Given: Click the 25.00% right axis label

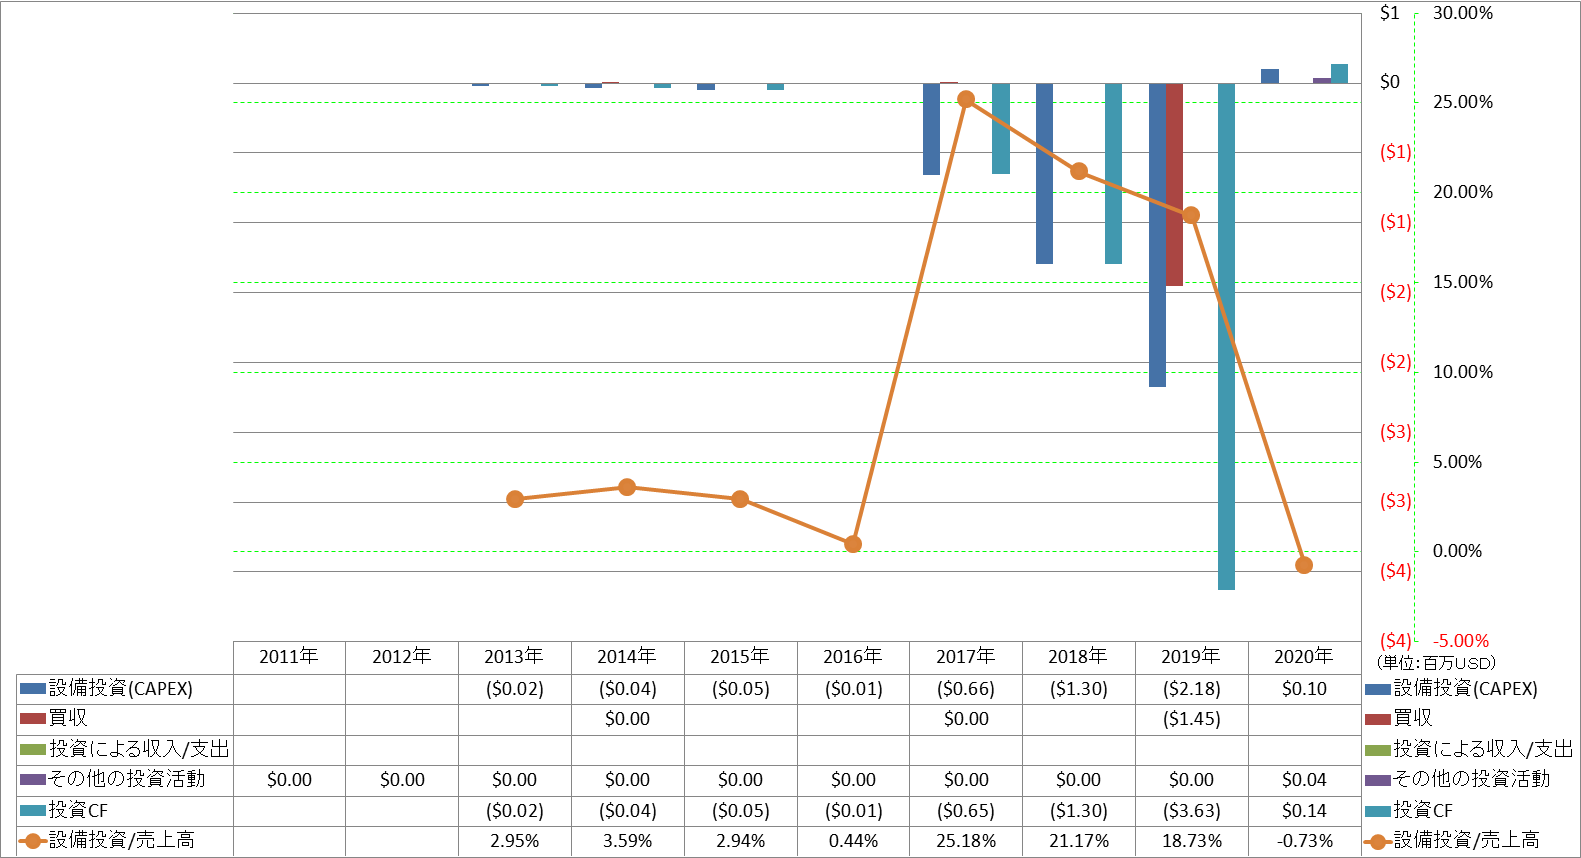Looking at the screenshot, I should pos(1462,102).
